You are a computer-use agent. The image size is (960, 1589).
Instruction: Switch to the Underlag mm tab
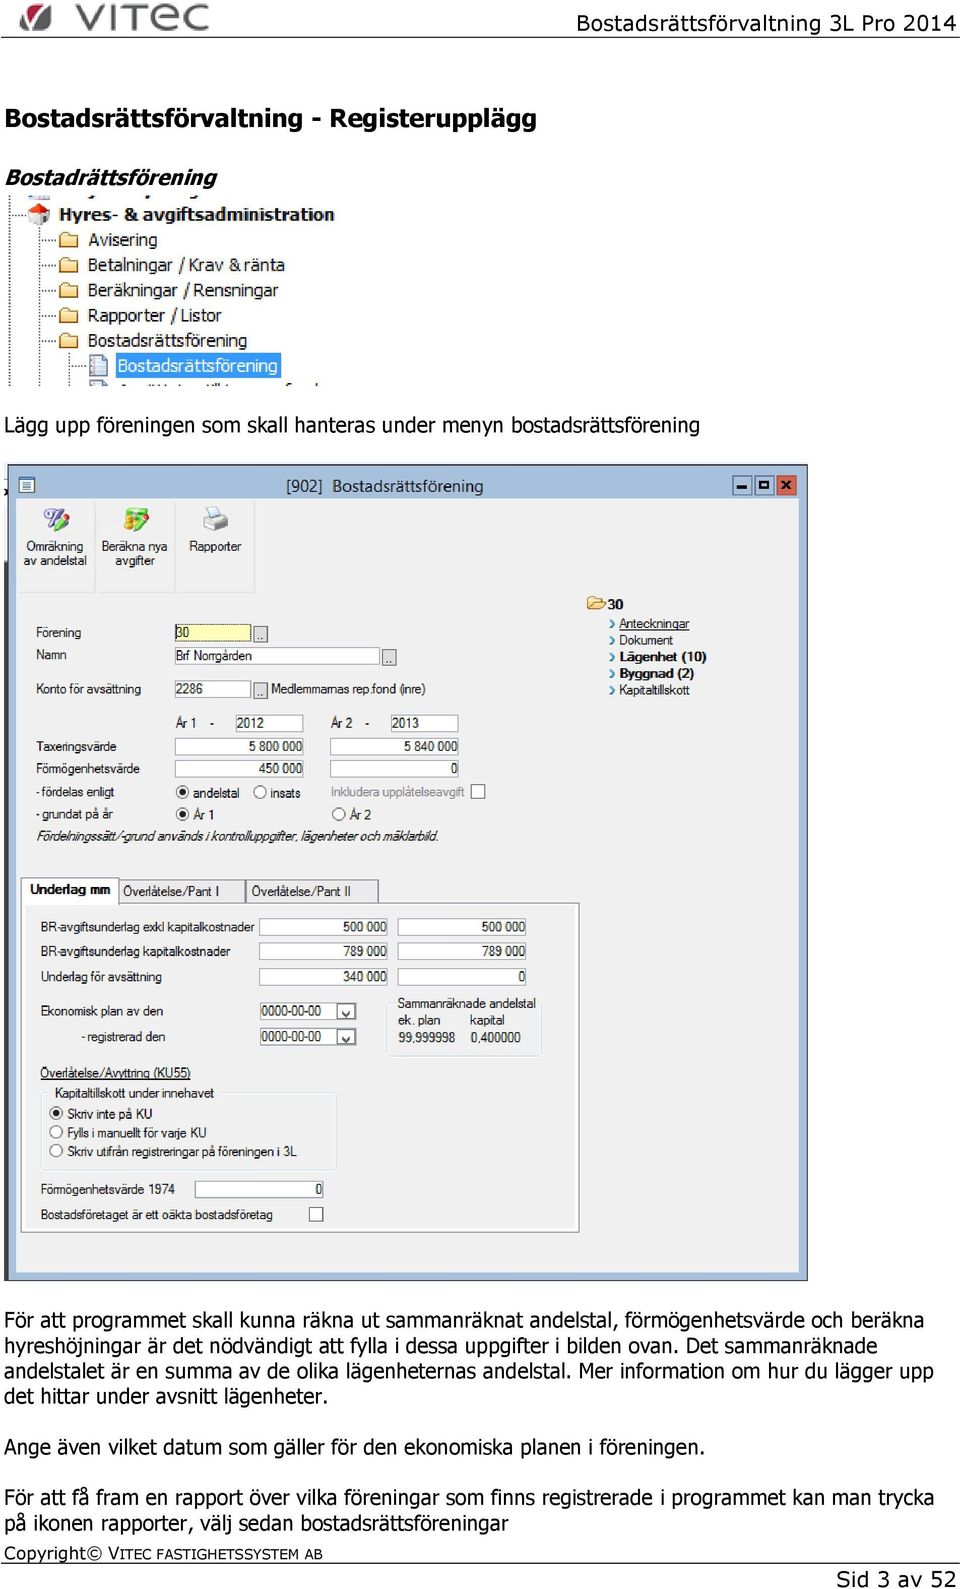click(70, 890)
